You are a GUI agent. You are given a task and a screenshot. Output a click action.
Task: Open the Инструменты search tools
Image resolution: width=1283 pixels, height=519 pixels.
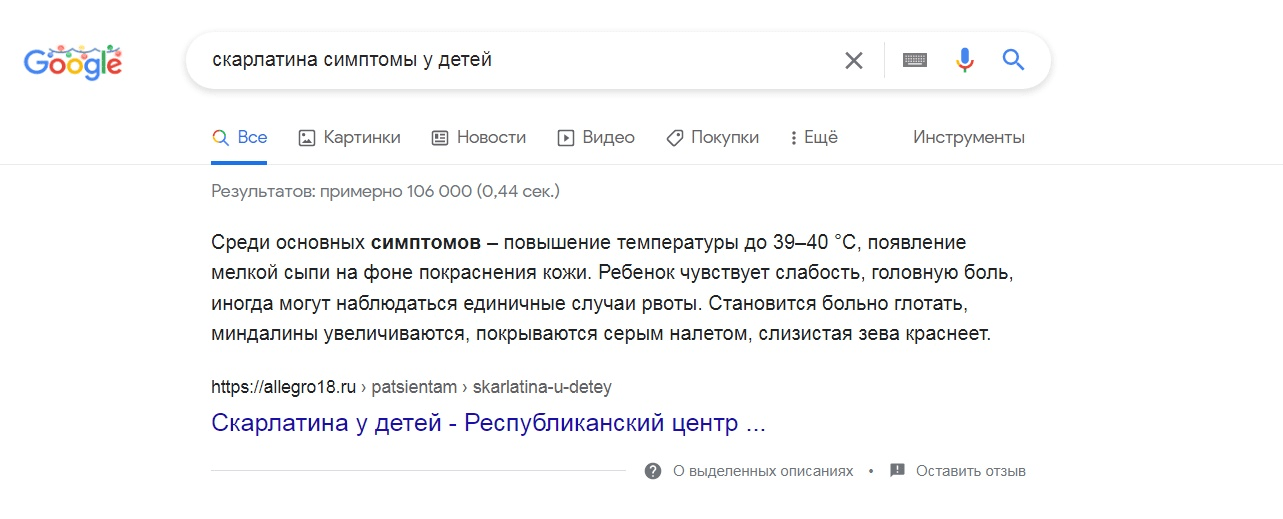pyautogui.click(x=968, y=138)
